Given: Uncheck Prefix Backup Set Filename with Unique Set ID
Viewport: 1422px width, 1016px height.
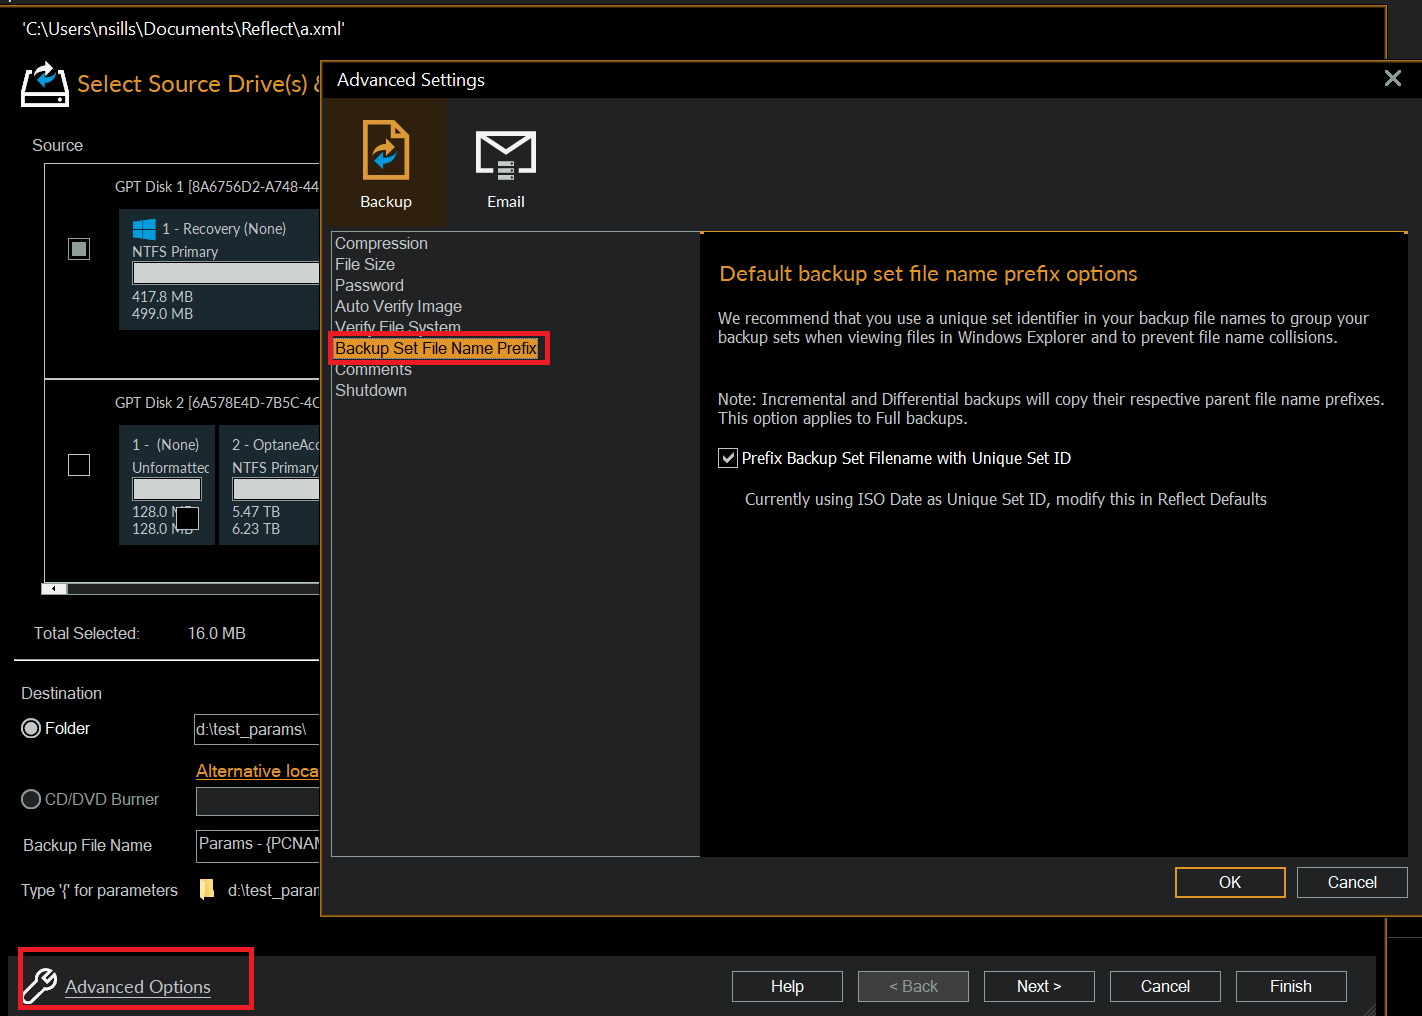Looking at the screenshot, I should 728,458.
